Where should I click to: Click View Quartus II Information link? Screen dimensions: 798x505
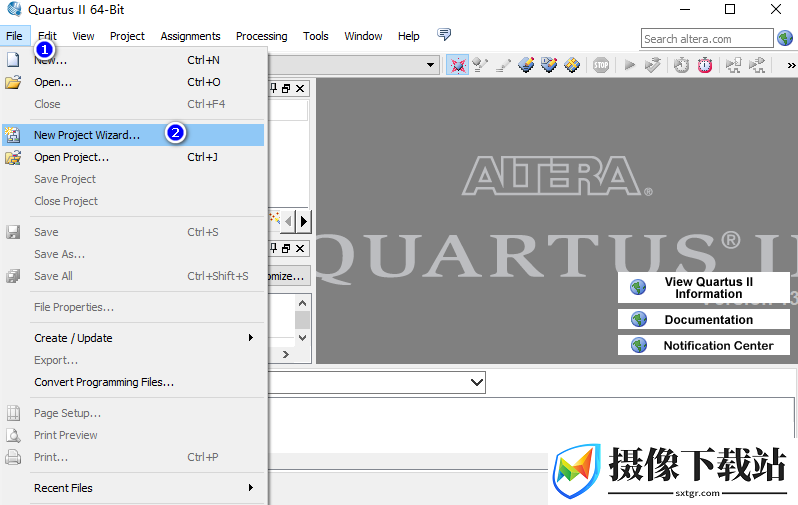(704, 288)
